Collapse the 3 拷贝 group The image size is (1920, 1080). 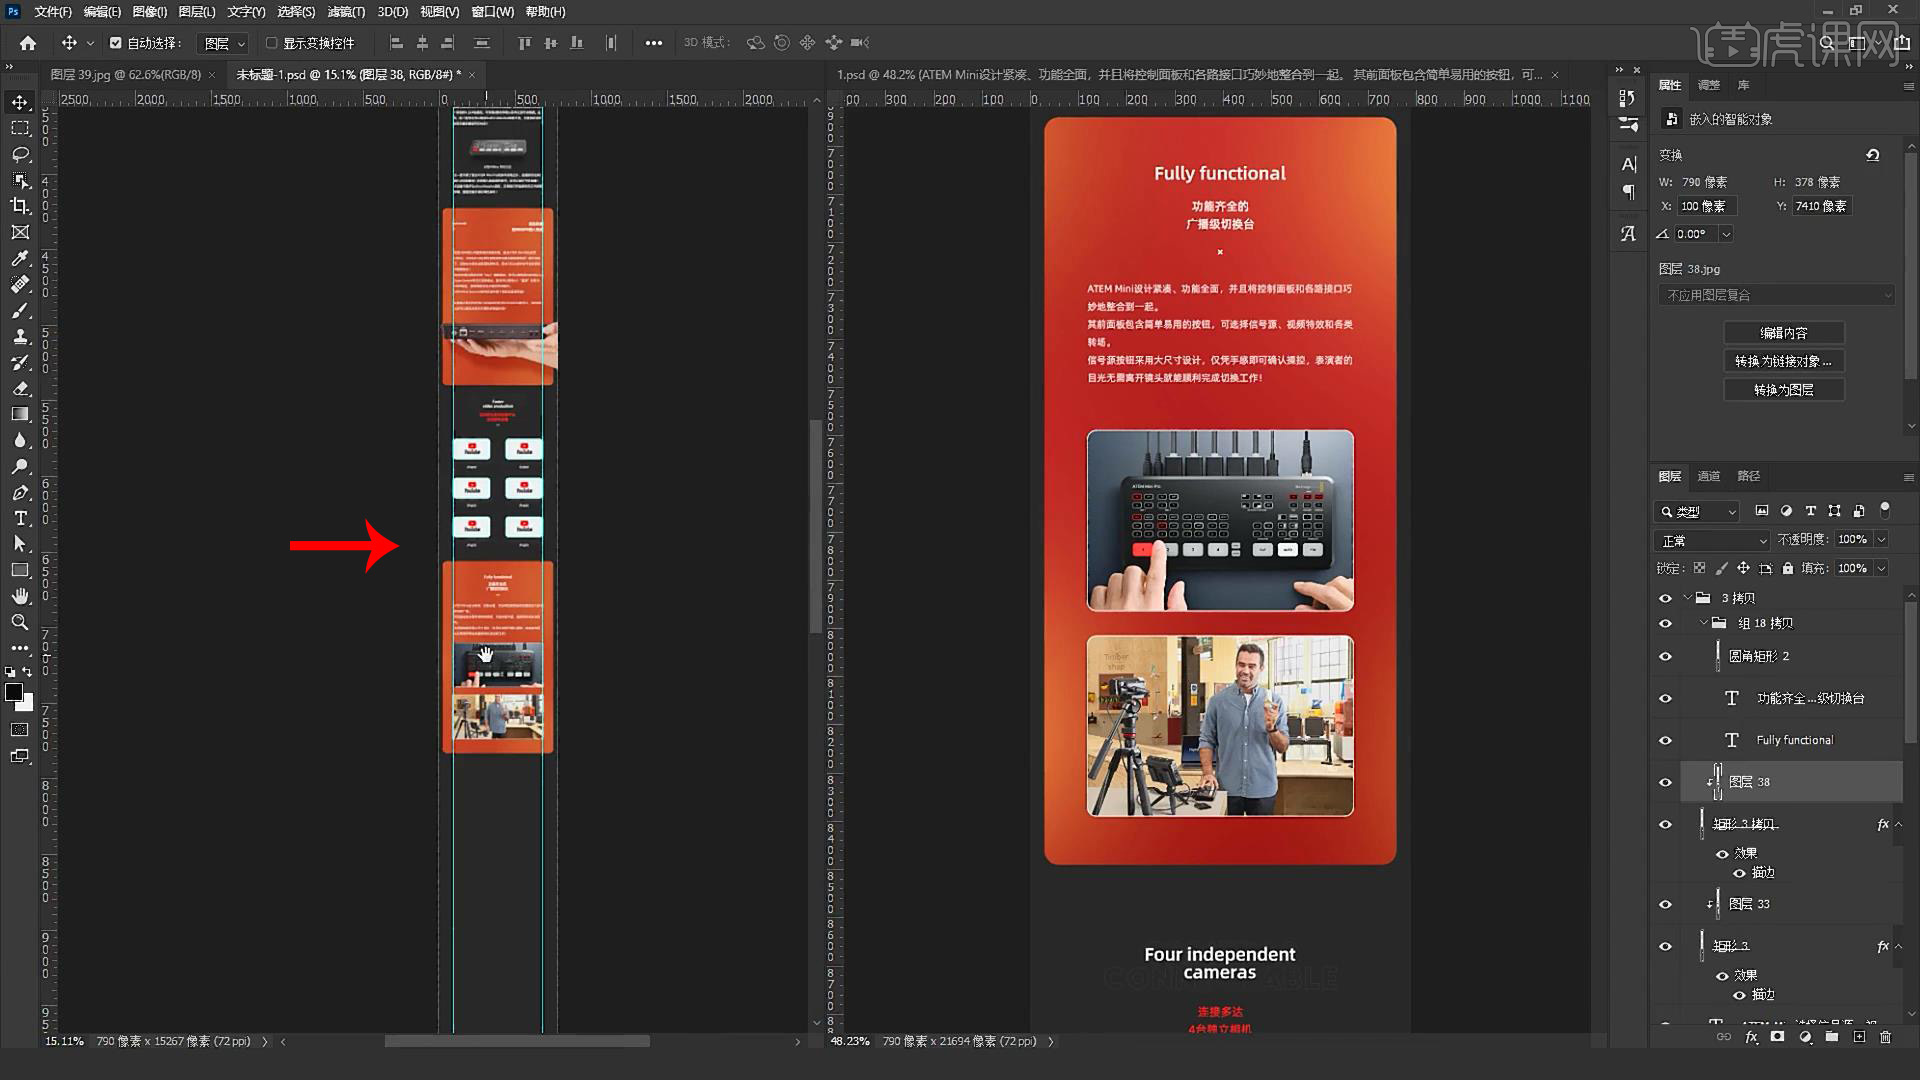pos(1688,598)
